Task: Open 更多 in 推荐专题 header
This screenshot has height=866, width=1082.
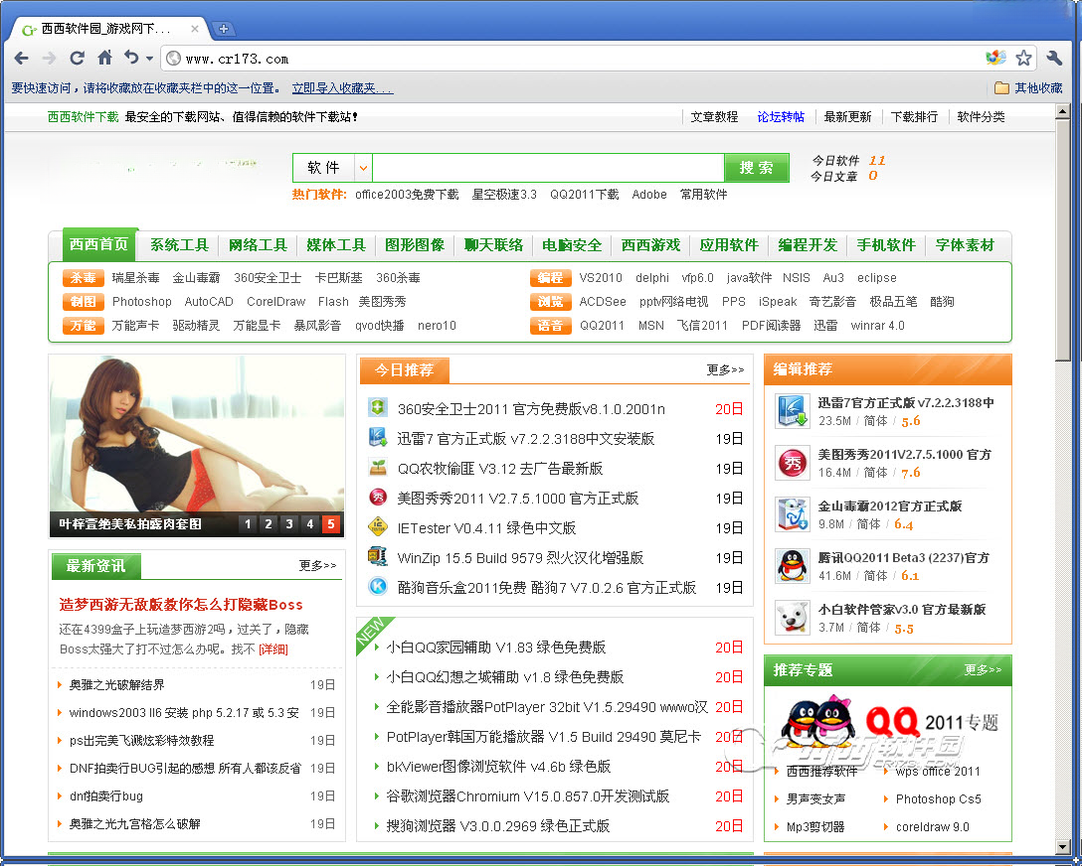Action: 983,669
